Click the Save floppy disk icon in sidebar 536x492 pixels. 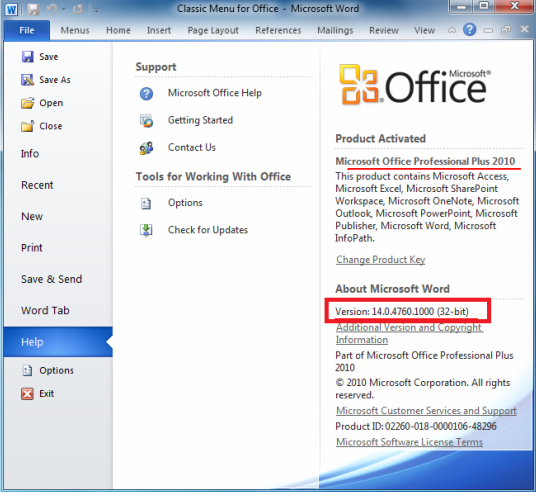pyautogui.click(x=28, y=57)
